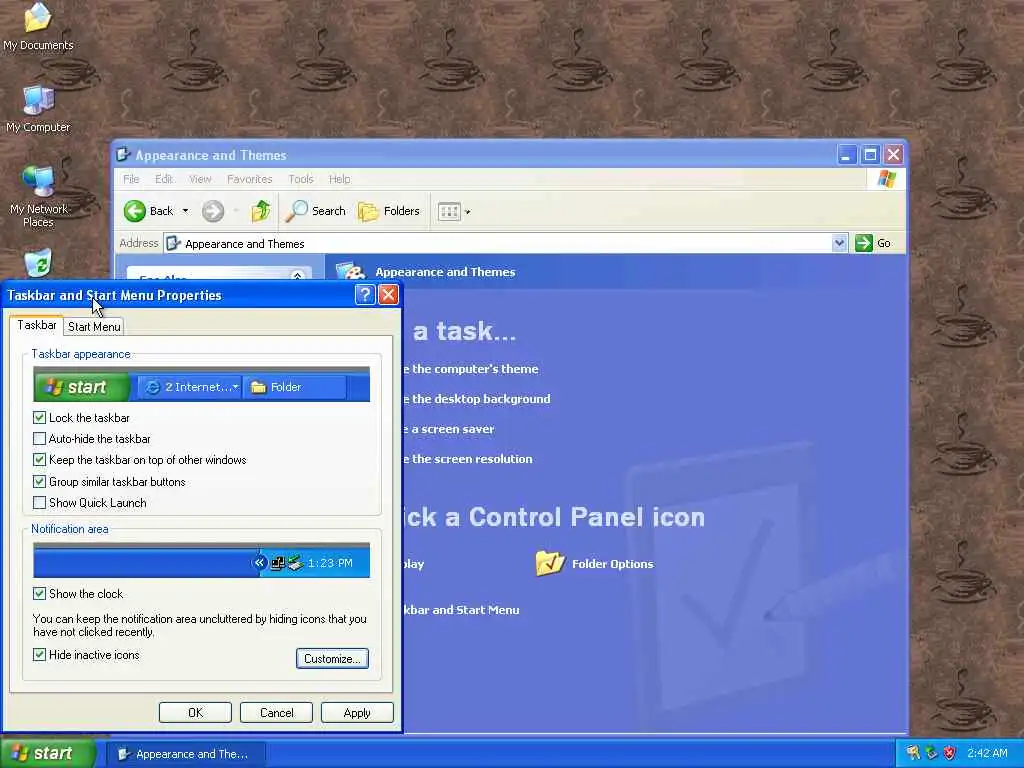Viewport: 1024px width, 768px height.
Task: Click change the desktop background task link
Action: [477, 398]
